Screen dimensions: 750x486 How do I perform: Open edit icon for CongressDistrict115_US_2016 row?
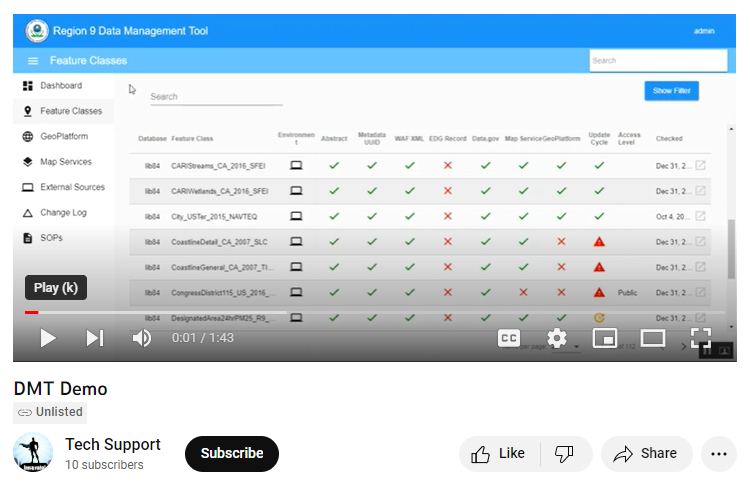click(x=700, y=292)
